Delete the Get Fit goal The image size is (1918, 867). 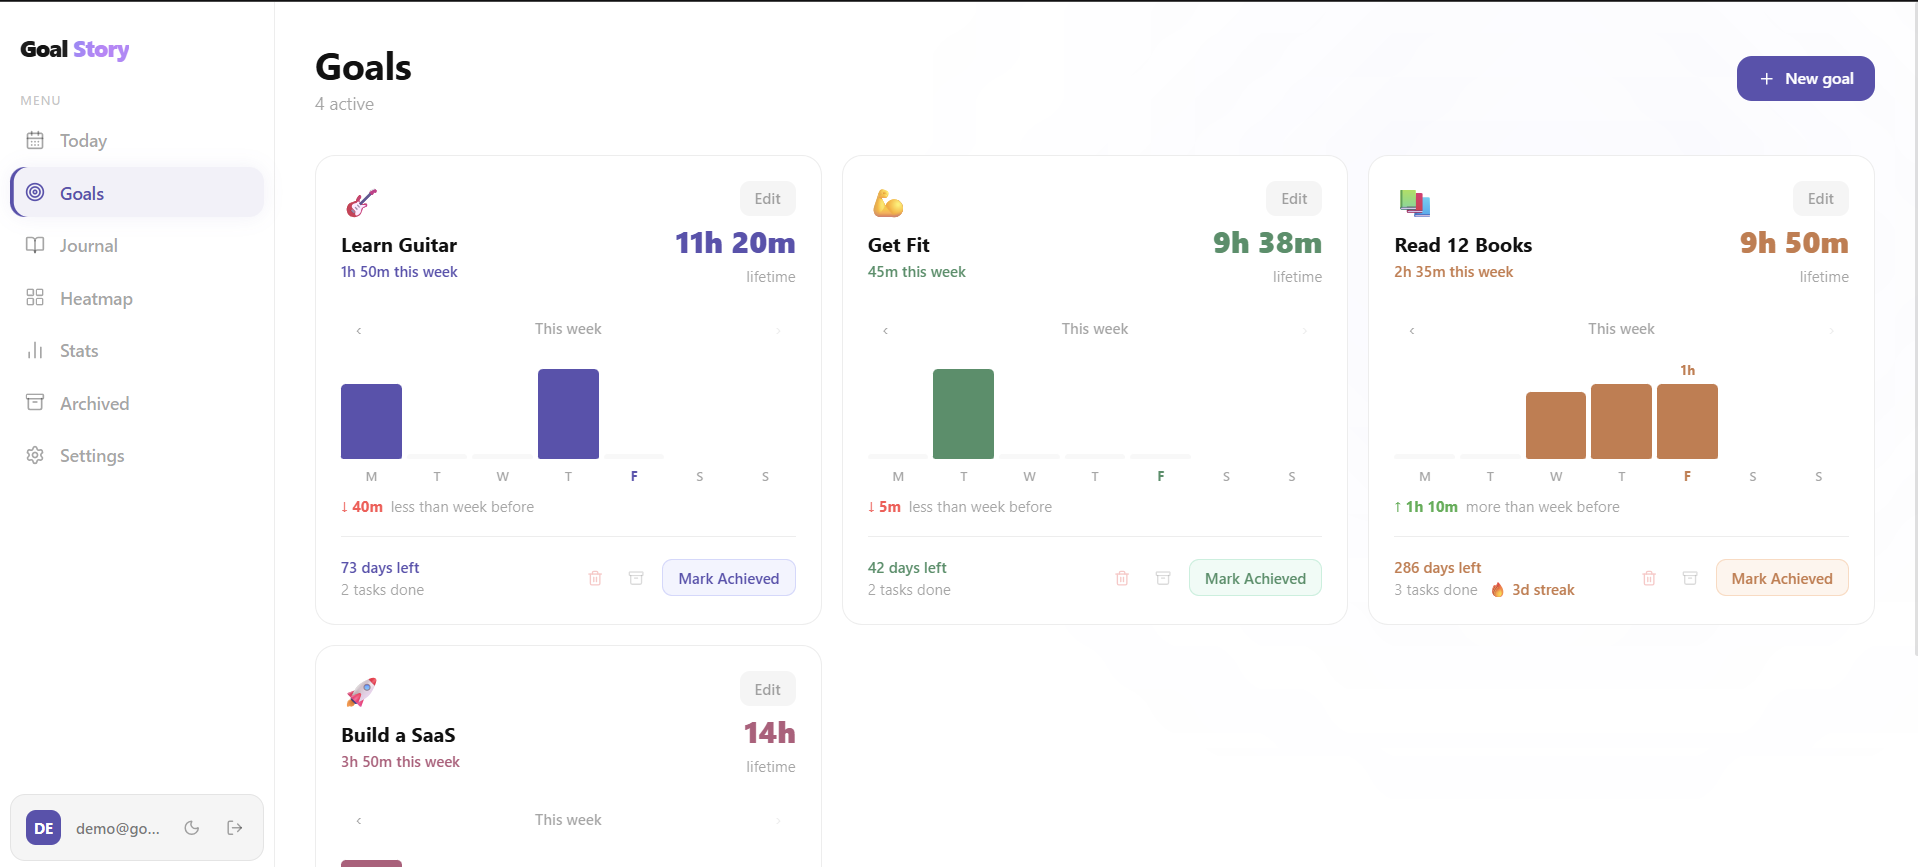1122,578
